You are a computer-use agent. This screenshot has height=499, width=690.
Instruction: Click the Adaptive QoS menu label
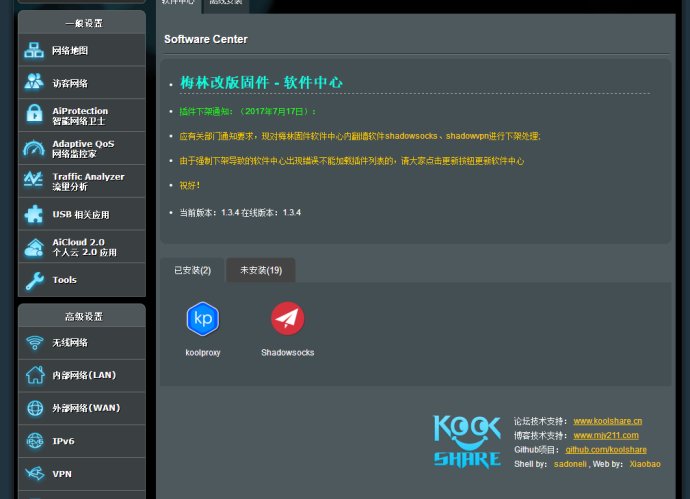83,149
